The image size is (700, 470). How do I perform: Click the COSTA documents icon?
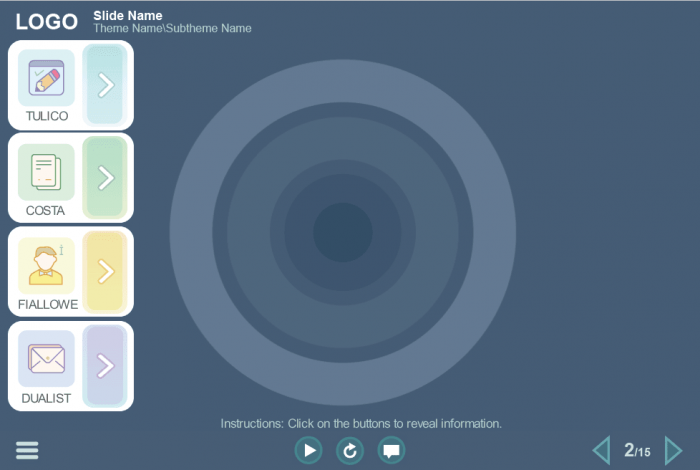click(46, 172)
